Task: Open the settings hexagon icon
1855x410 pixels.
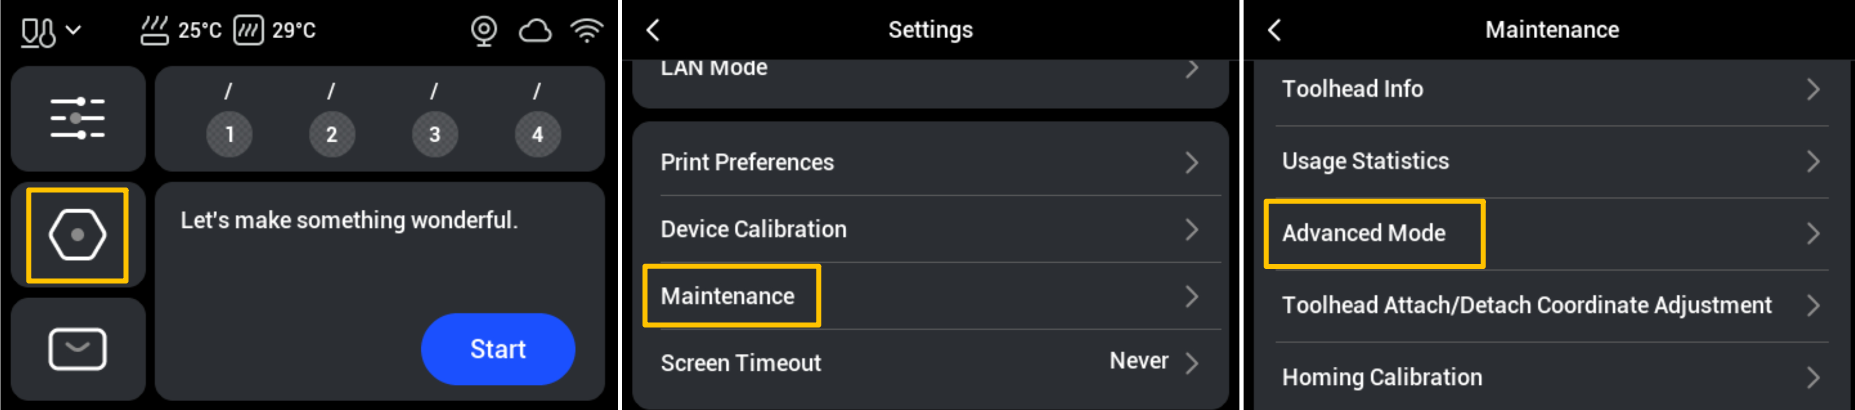Action: click(x=77, y=235)
